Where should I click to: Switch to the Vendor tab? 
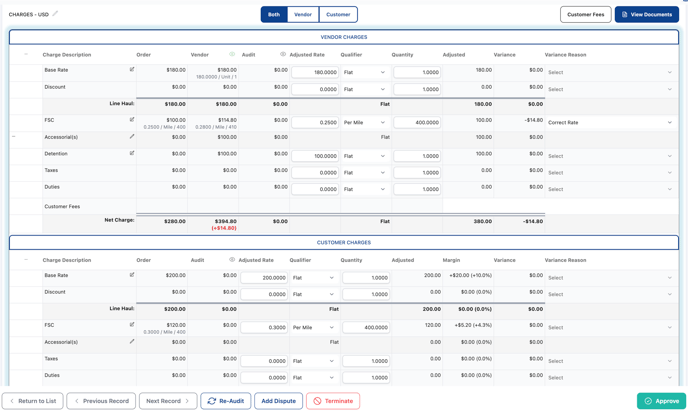303,15
